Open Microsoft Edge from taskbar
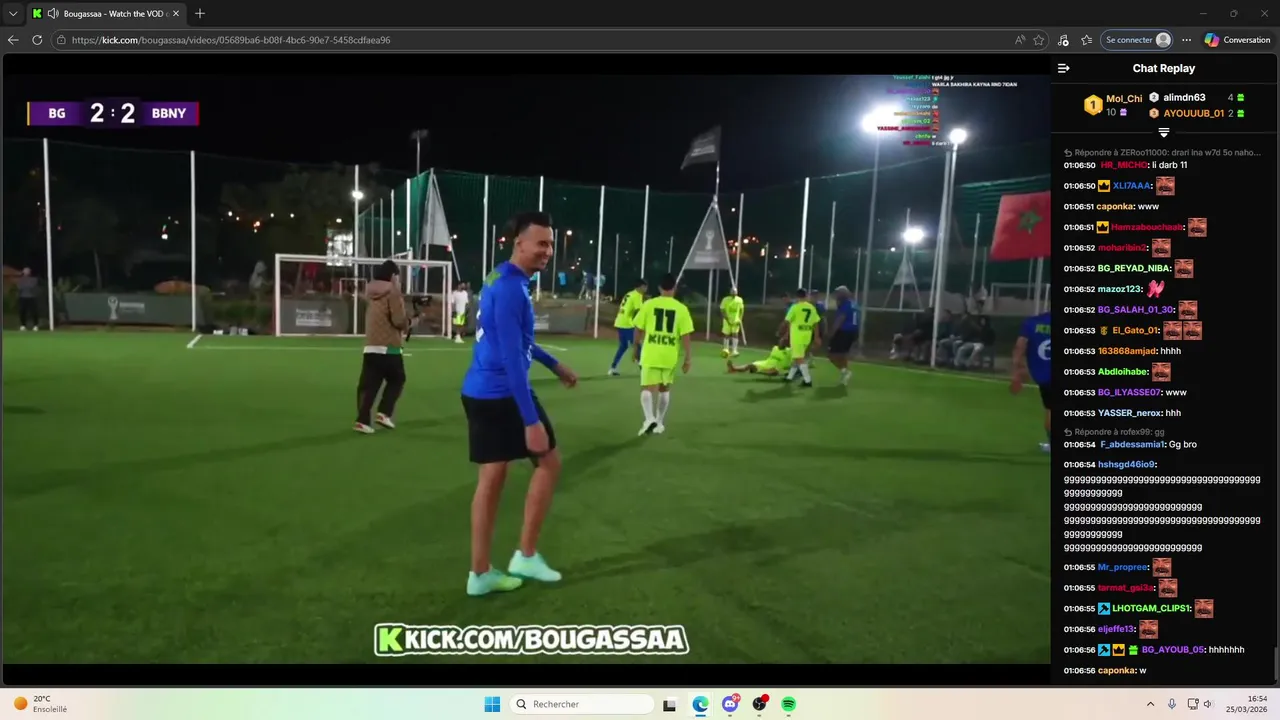This screenshot has width=1280, height=720. coord(700,704)
